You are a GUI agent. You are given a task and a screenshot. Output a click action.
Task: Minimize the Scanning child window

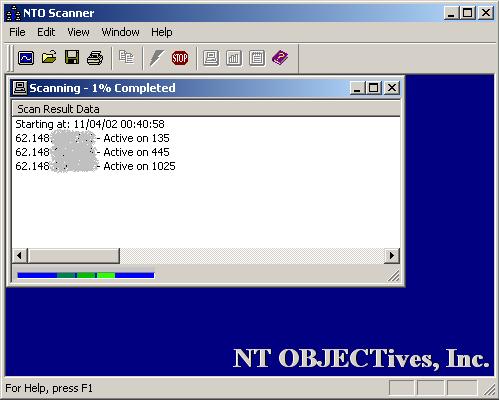[x=357, y=88]
